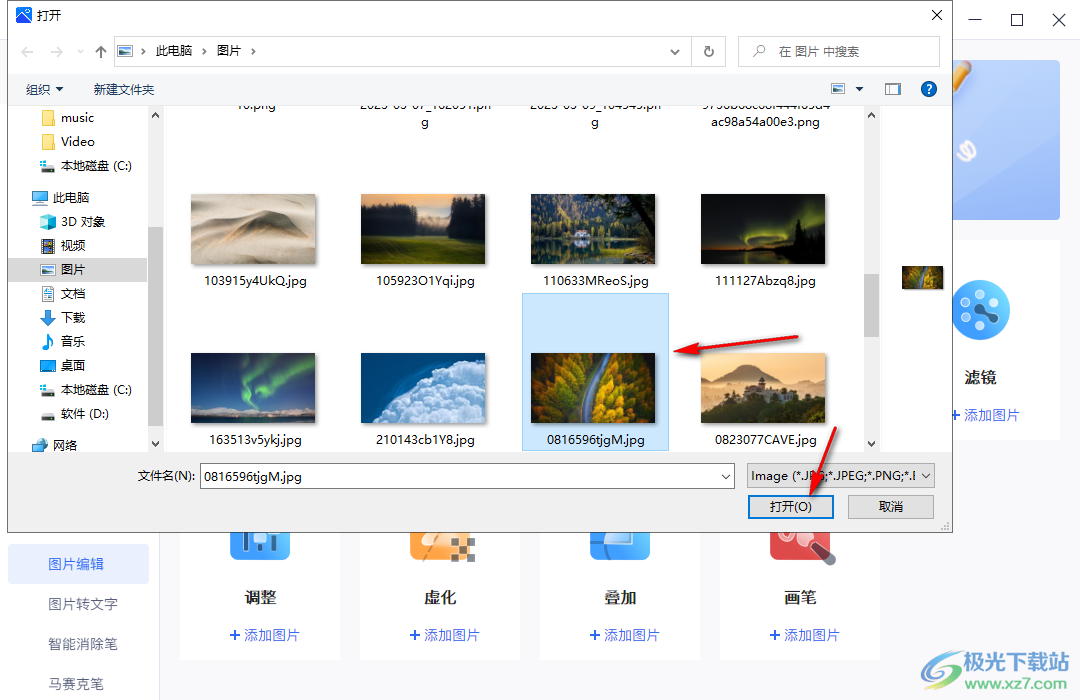Click 添加图片 under 滤镜
The height and width of the screenshot is (700, 1080).
[985, 415]
